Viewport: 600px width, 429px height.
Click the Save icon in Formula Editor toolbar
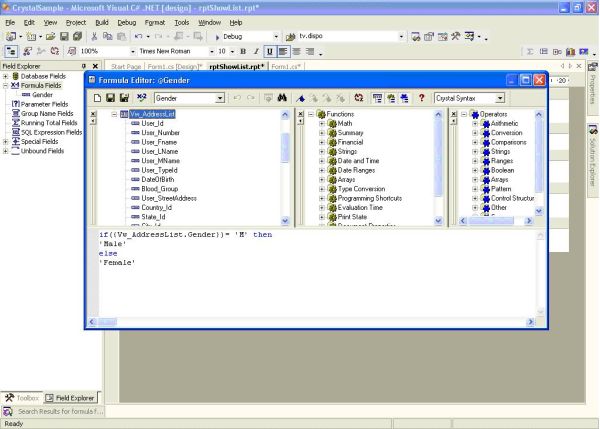point(111,98)
